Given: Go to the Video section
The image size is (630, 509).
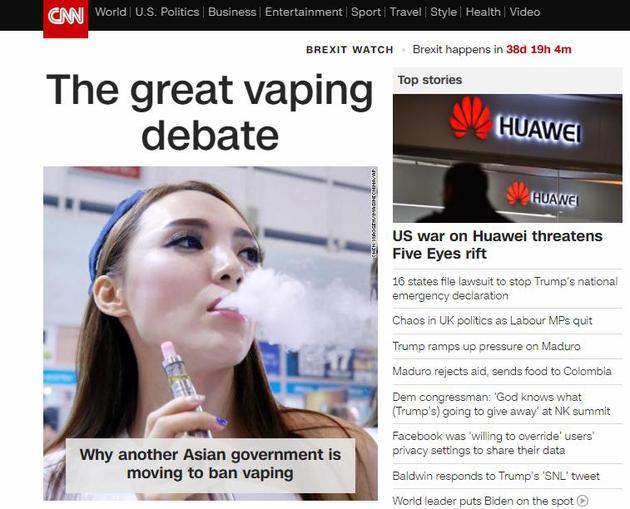Looking at the screenshot, I should (x=525, y=12).
